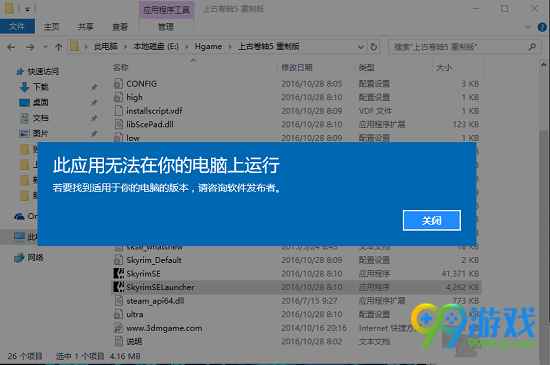Go up one folder level
The height and width of the screenshot is (365, 550).
(59, 47)
